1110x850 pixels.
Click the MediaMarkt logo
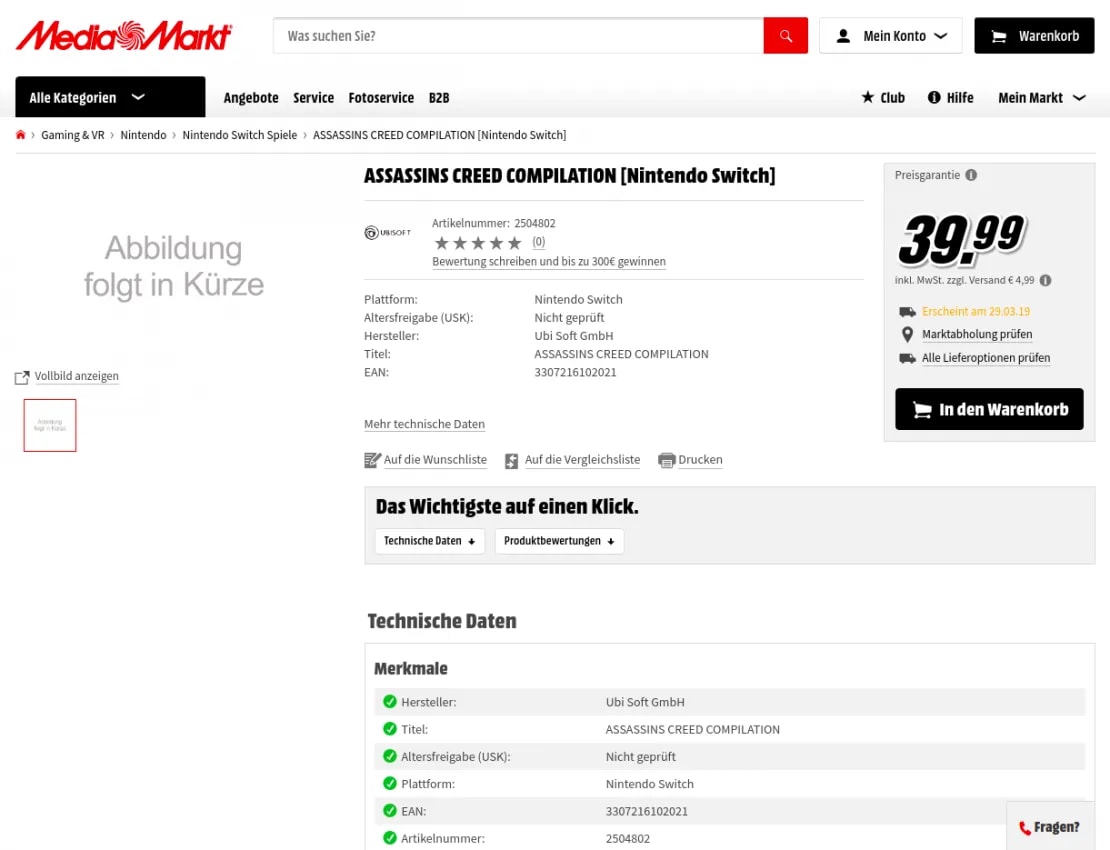[124, 36]
